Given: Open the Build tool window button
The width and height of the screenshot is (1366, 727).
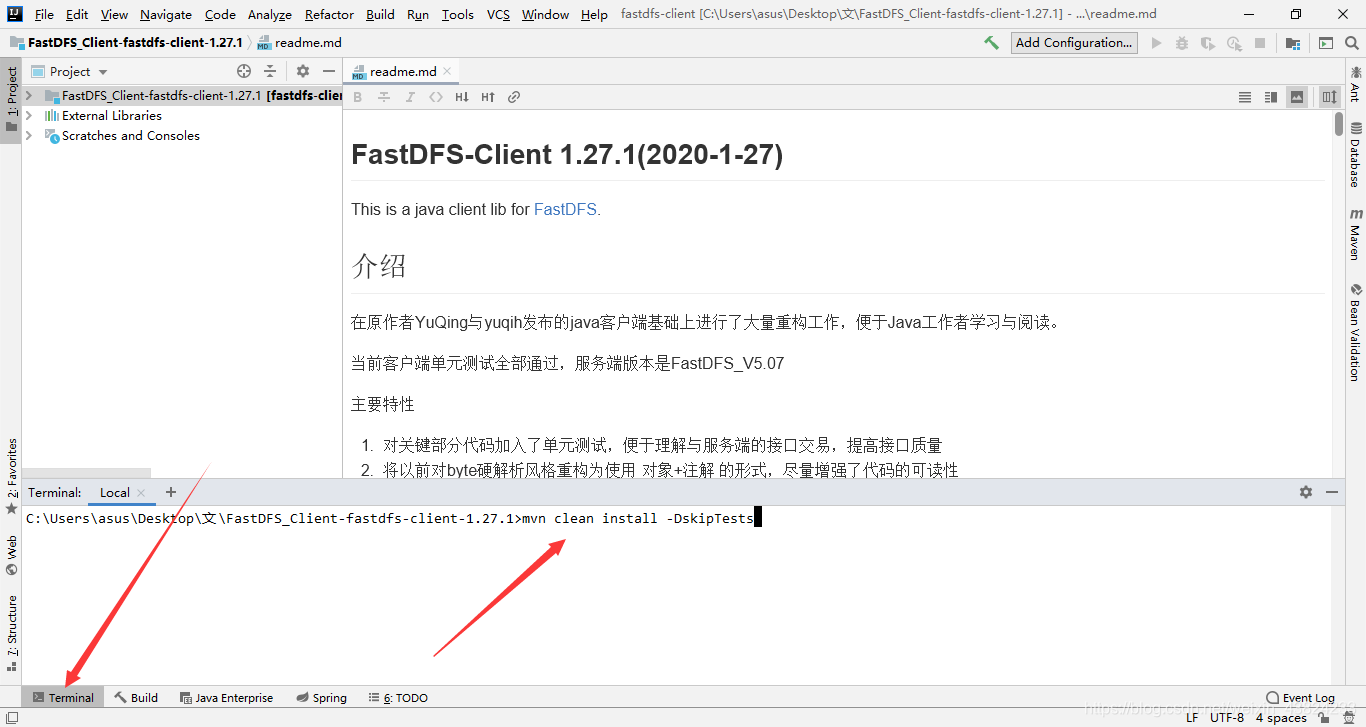Looking at the screenshot, I should point(136,697).
